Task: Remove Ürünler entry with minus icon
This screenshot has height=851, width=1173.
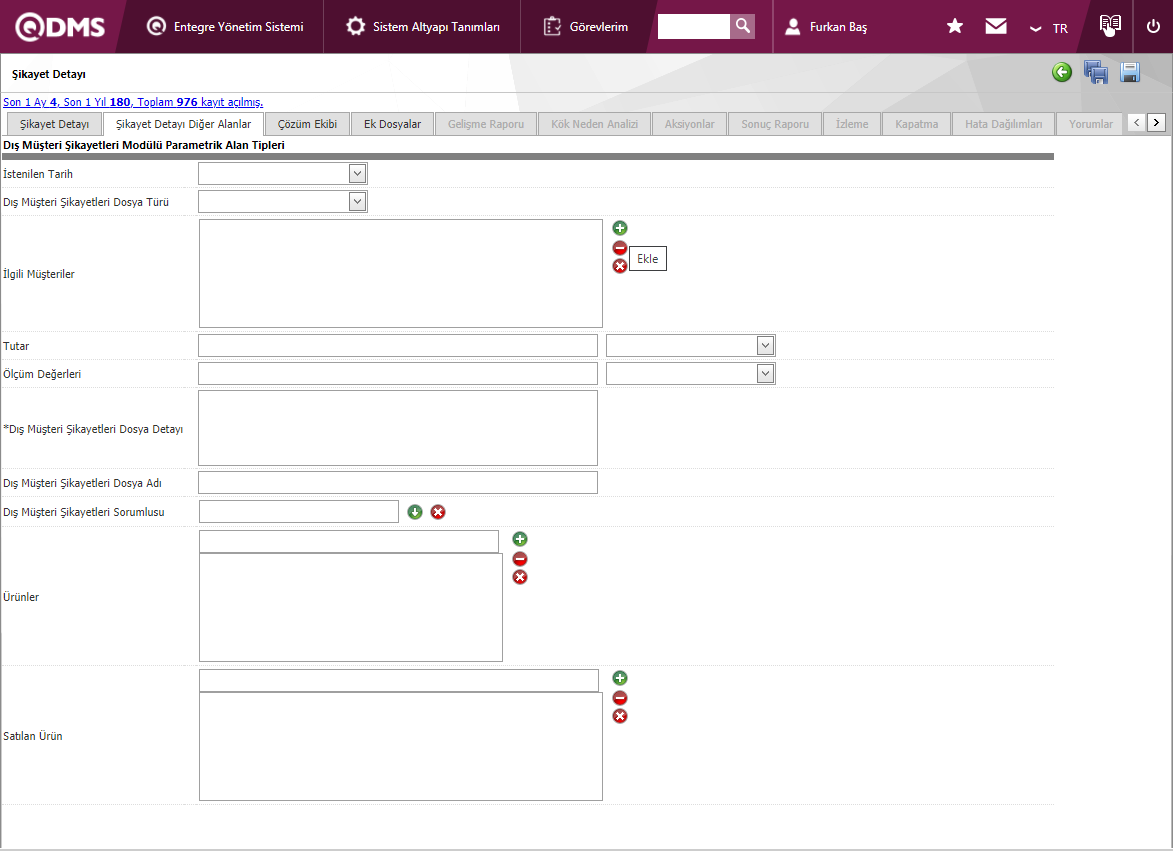Action: pos(520,559)
